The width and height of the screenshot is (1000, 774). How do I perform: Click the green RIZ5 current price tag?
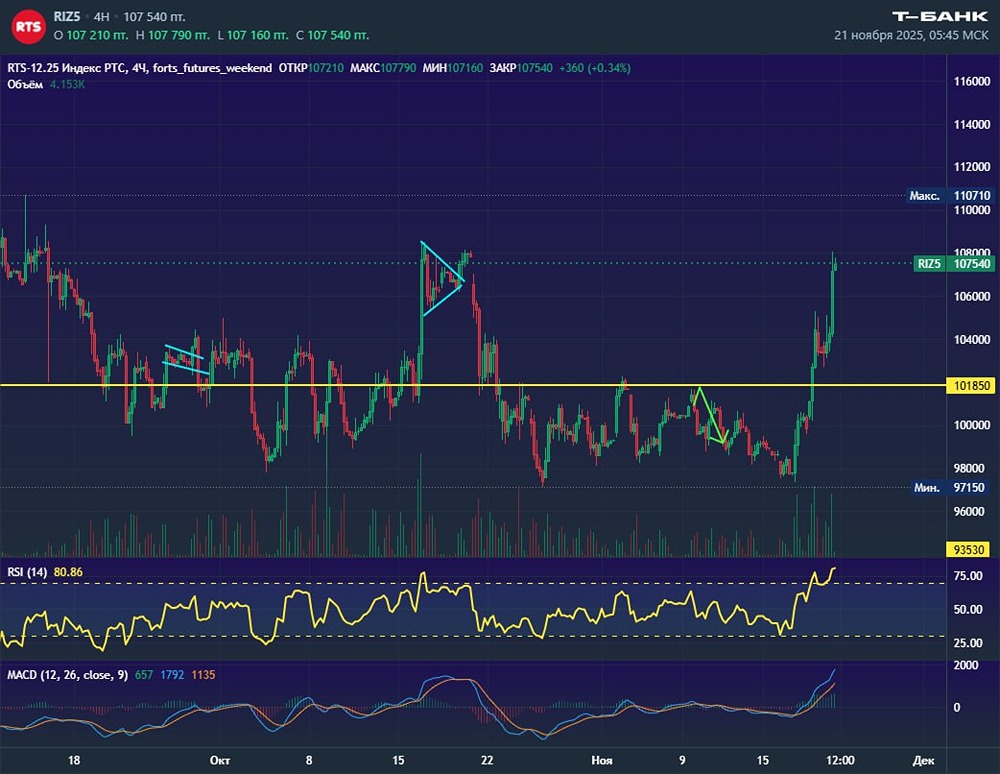pyautogui.click(x=953, y=264)
